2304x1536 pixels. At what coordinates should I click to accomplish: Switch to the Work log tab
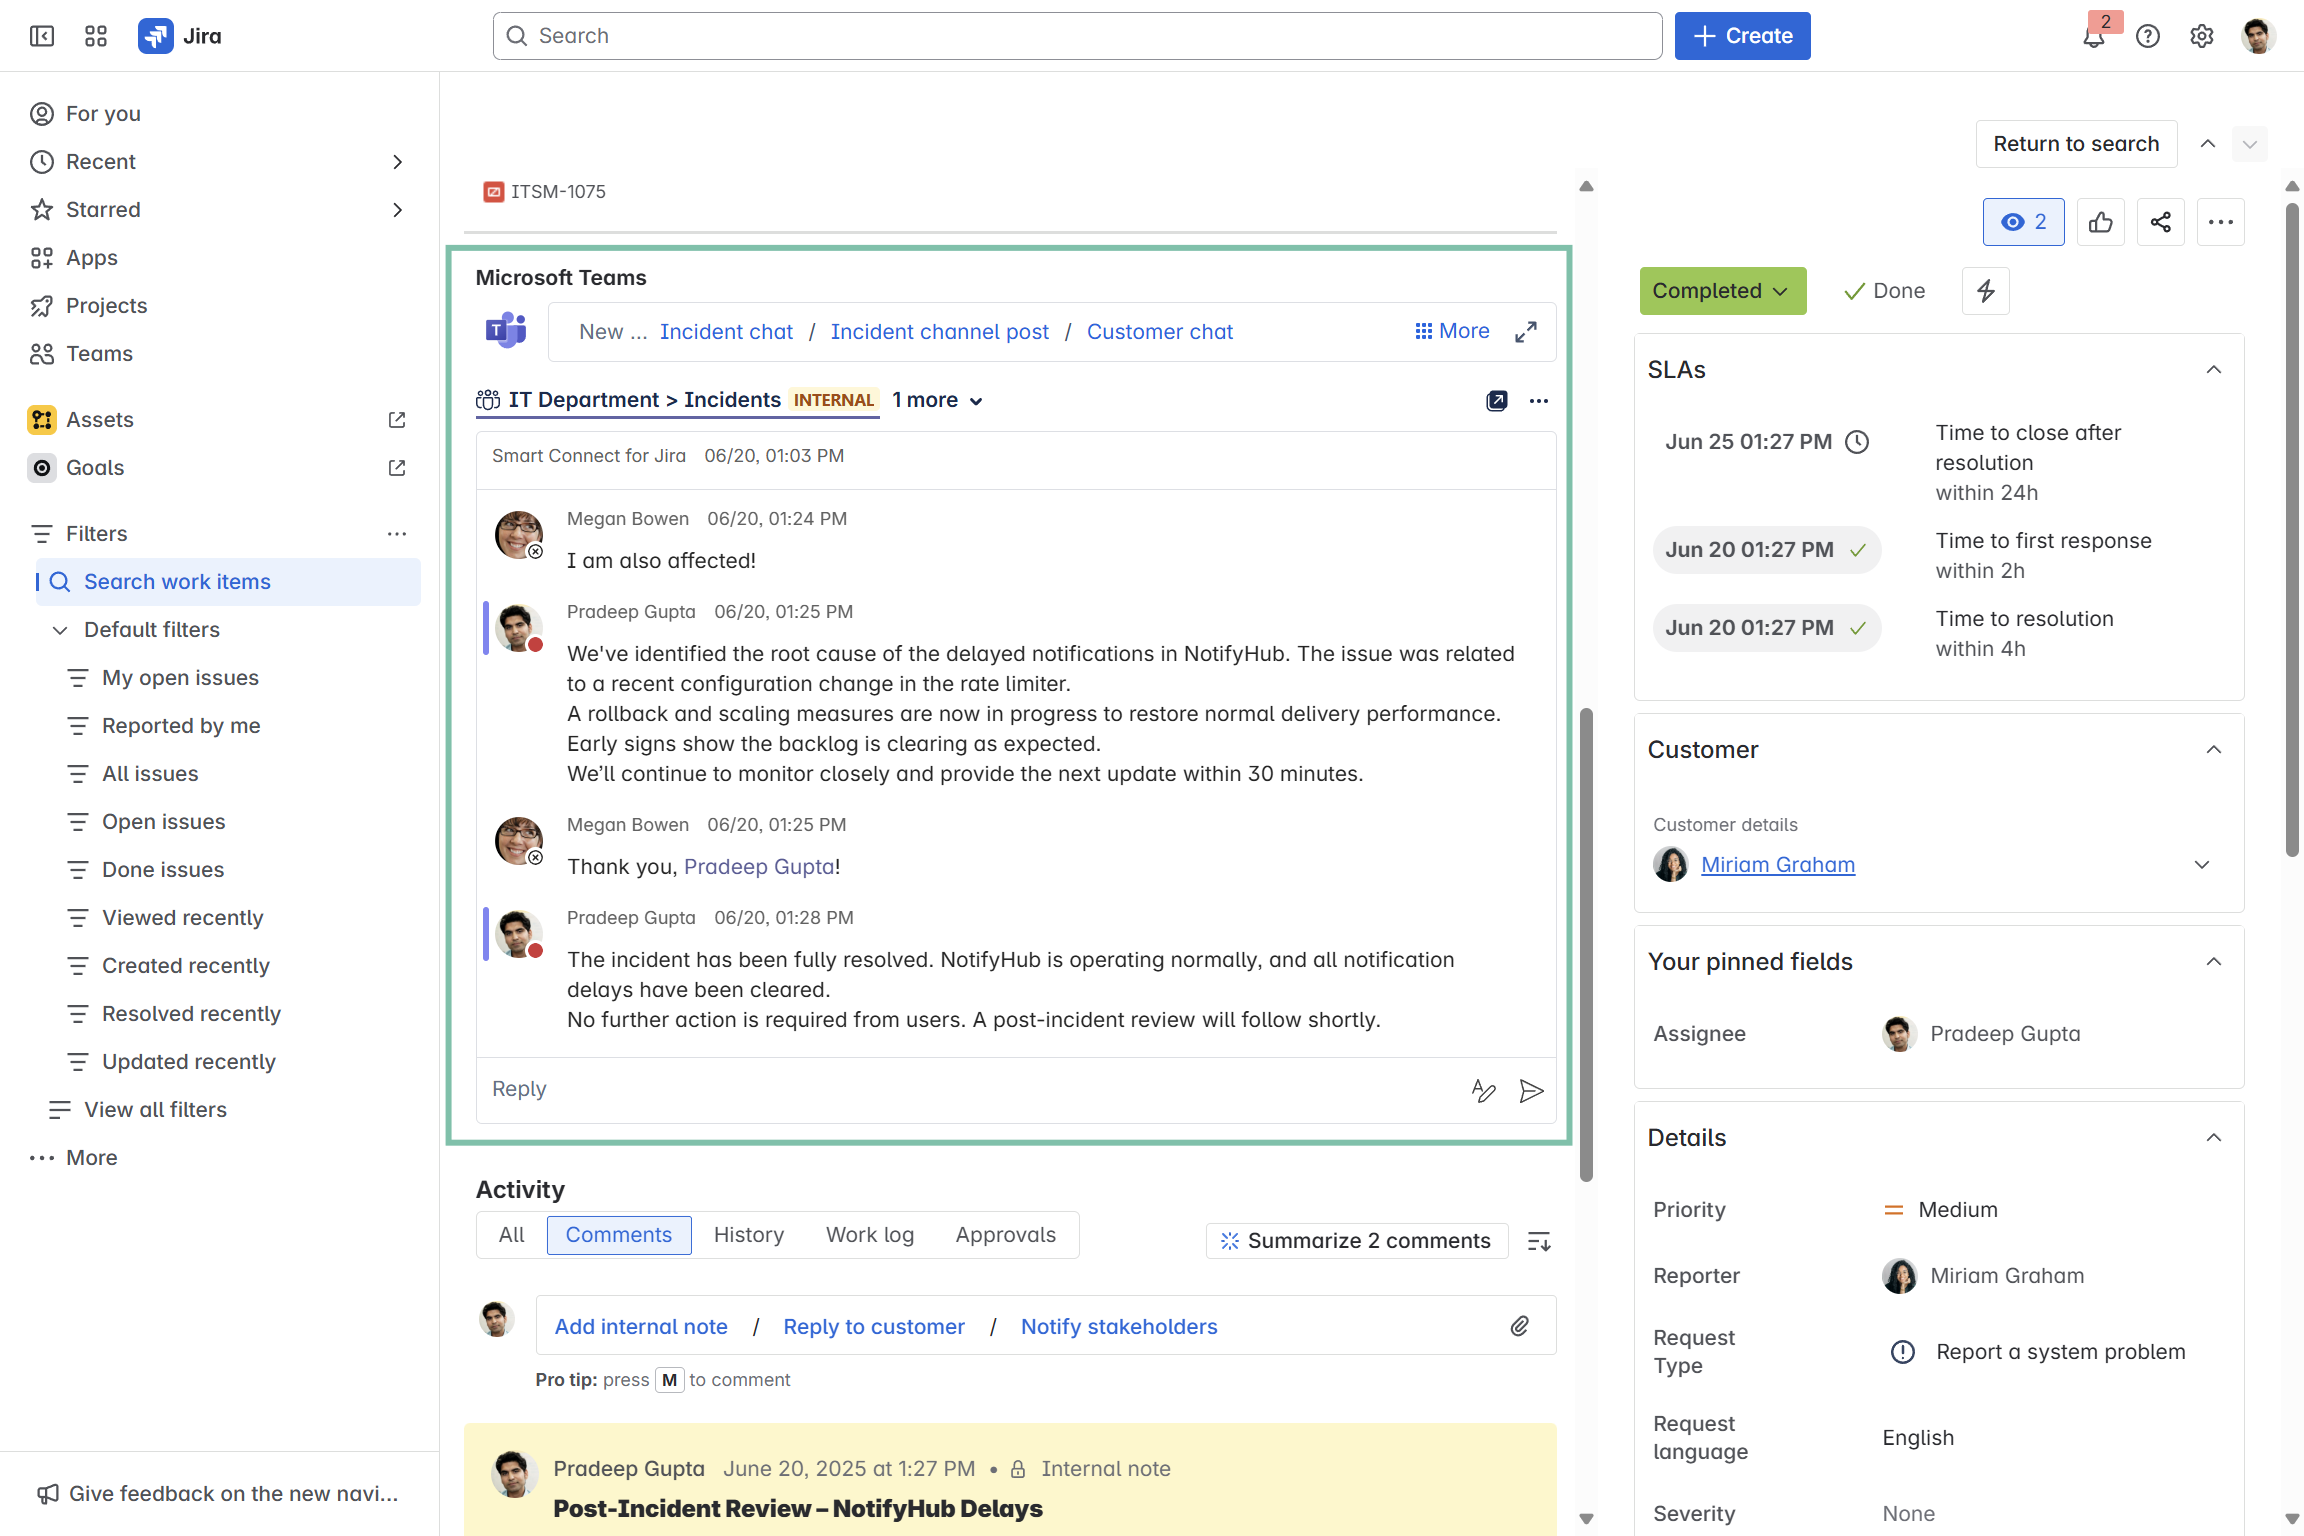coord(869,1235)
